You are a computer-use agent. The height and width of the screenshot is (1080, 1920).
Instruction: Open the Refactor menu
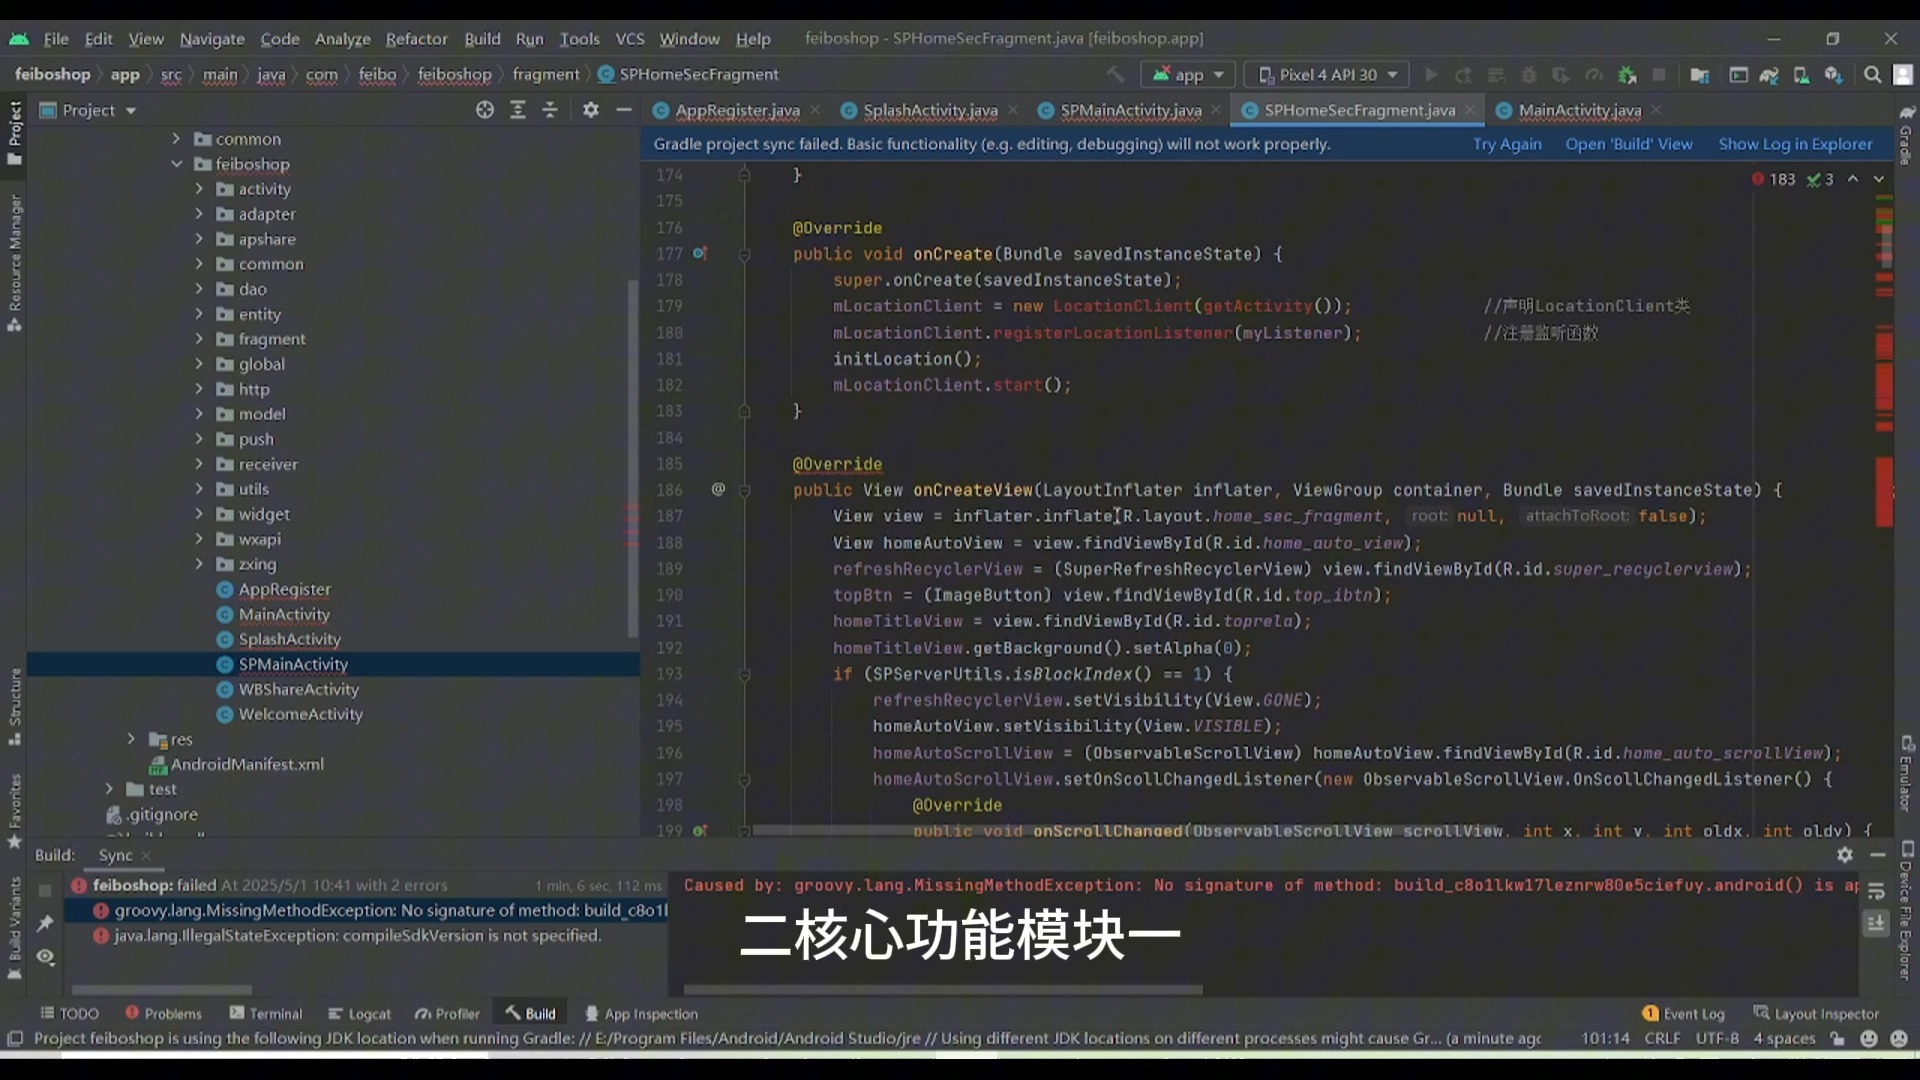coord(416,39)
